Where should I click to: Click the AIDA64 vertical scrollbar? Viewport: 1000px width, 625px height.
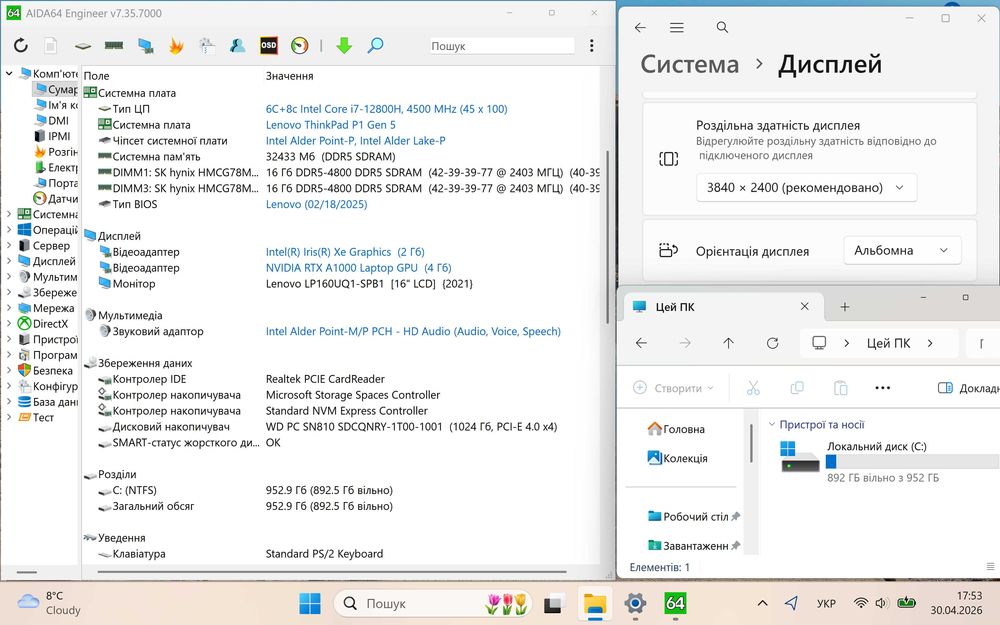607,236
